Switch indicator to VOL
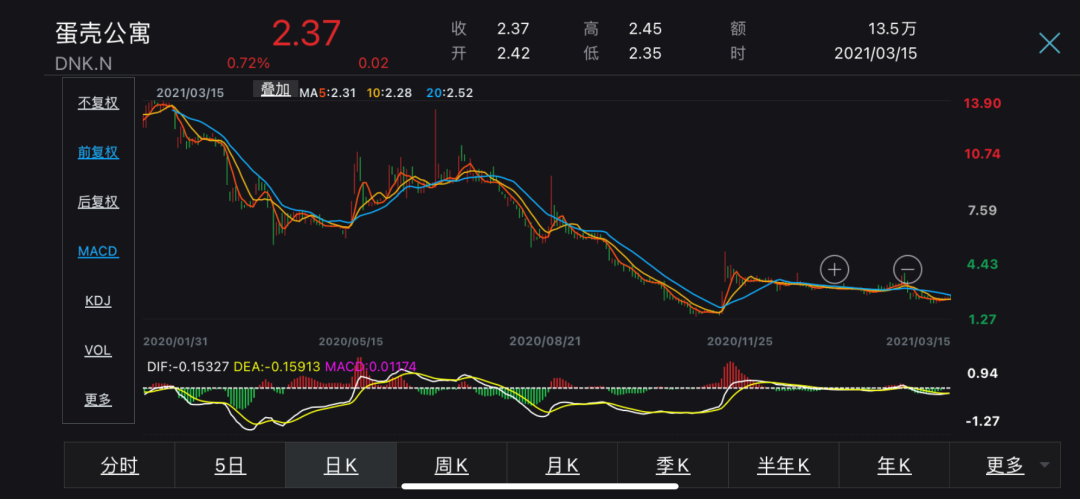The image size is (1080, 499). (98, 350)
